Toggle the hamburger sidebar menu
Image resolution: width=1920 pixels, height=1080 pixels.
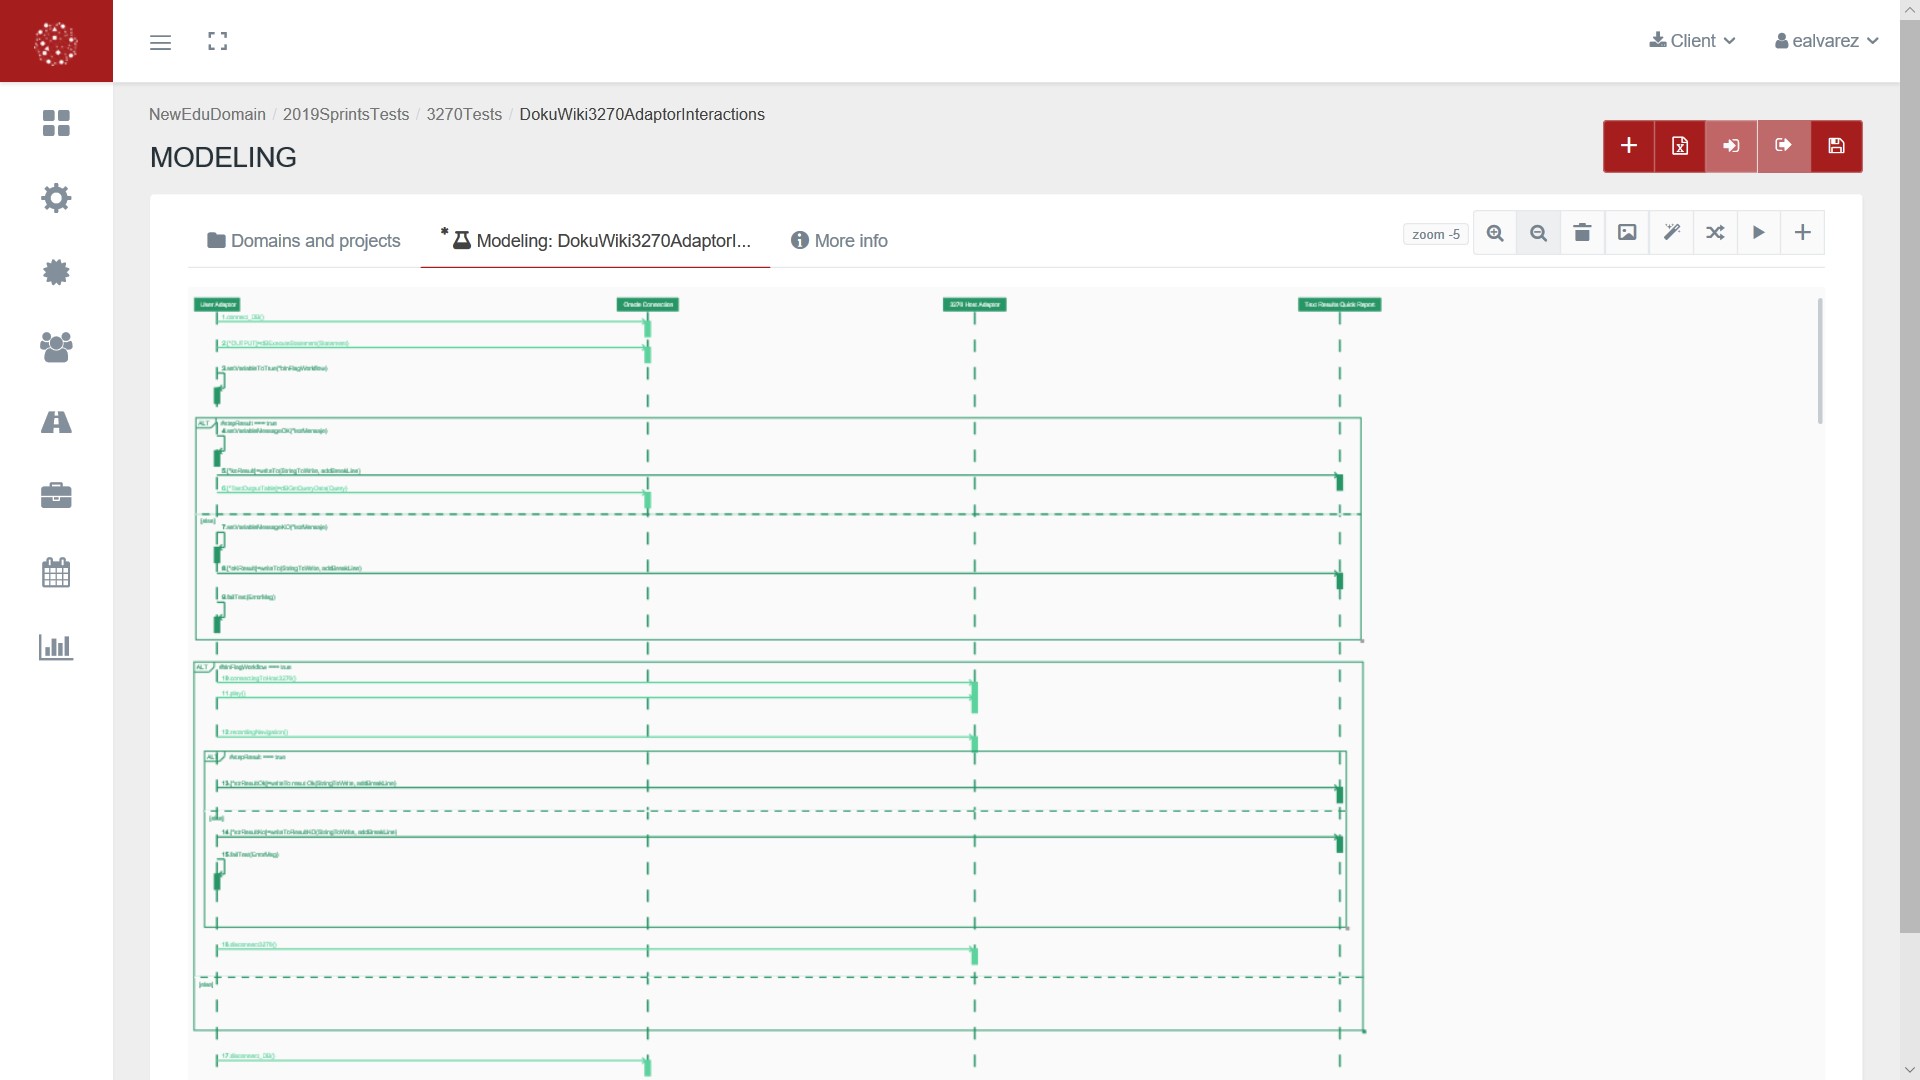[x=160, y=42]
